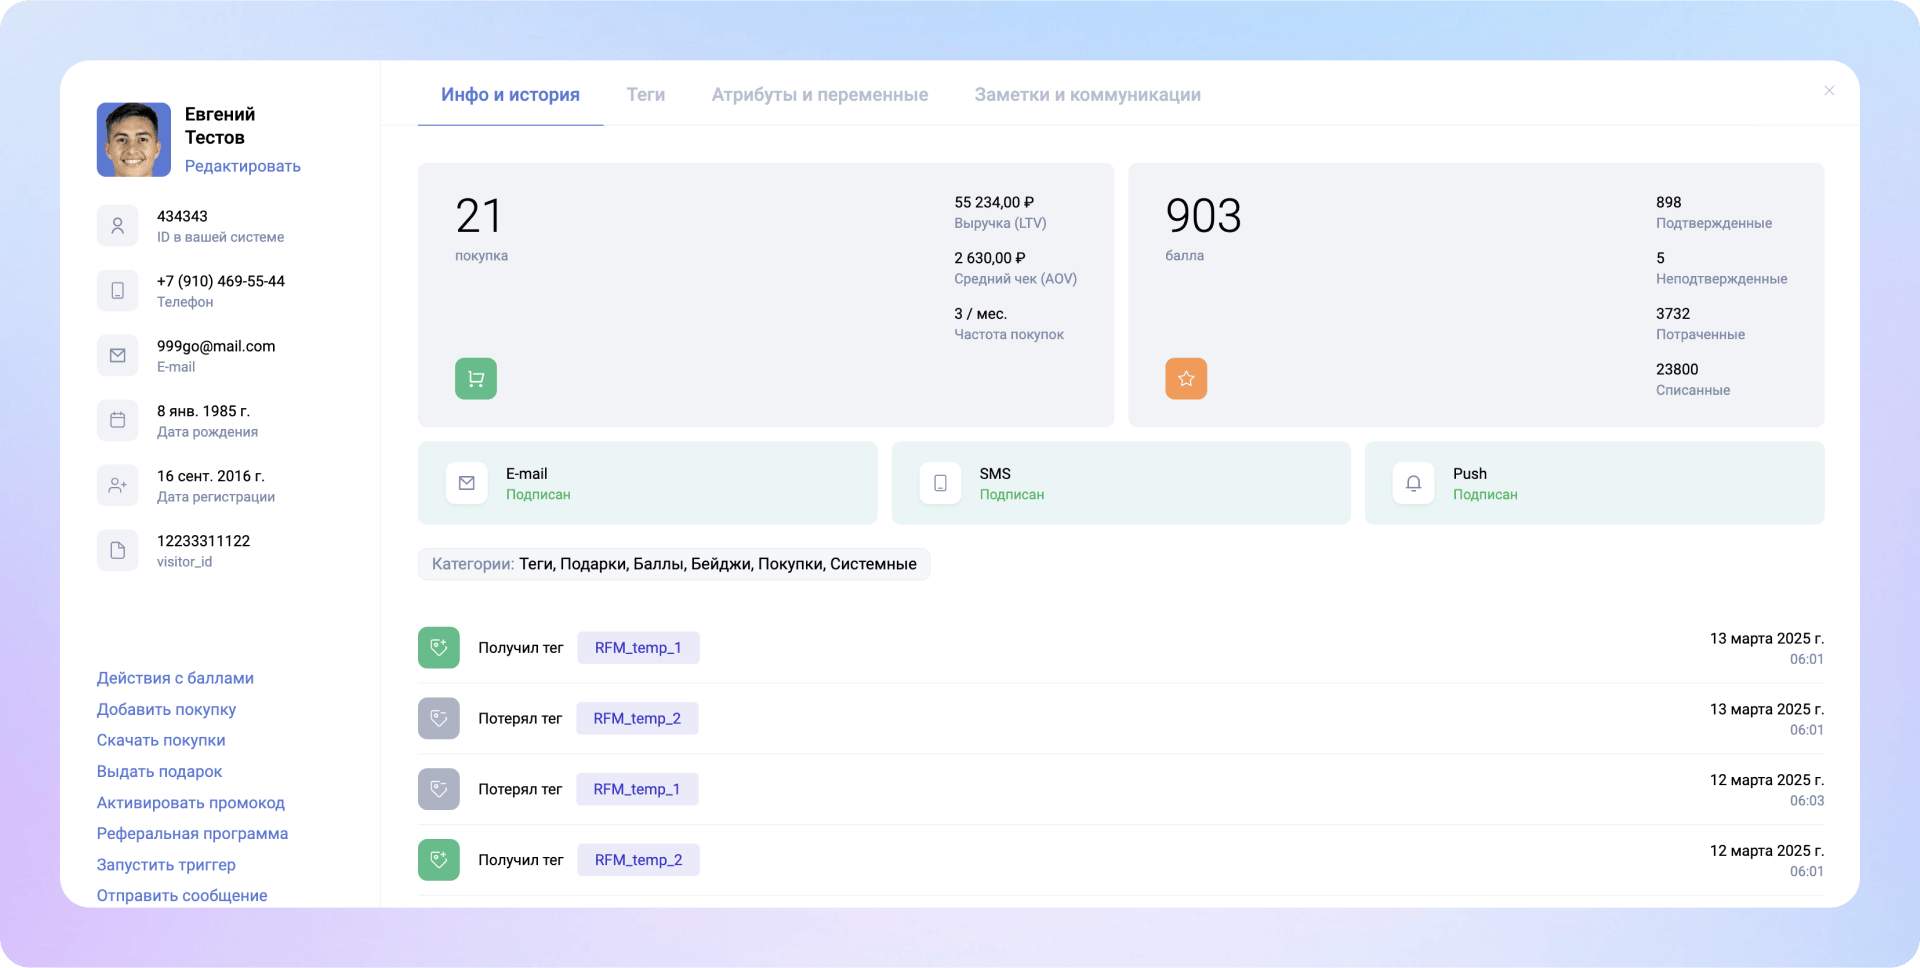Click the orange star points icon
The image size is (1920, 968).
pos(1185,379)
